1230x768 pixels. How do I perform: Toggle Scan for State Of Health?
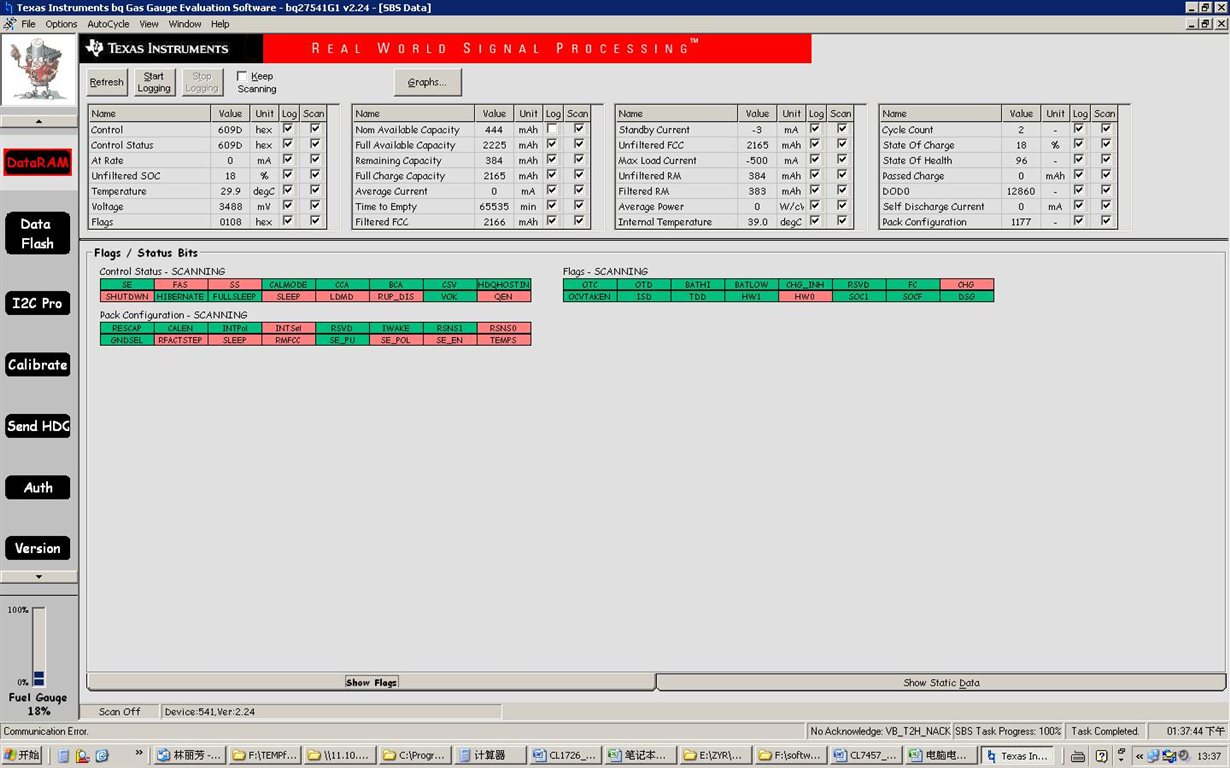pos(1106,160)
